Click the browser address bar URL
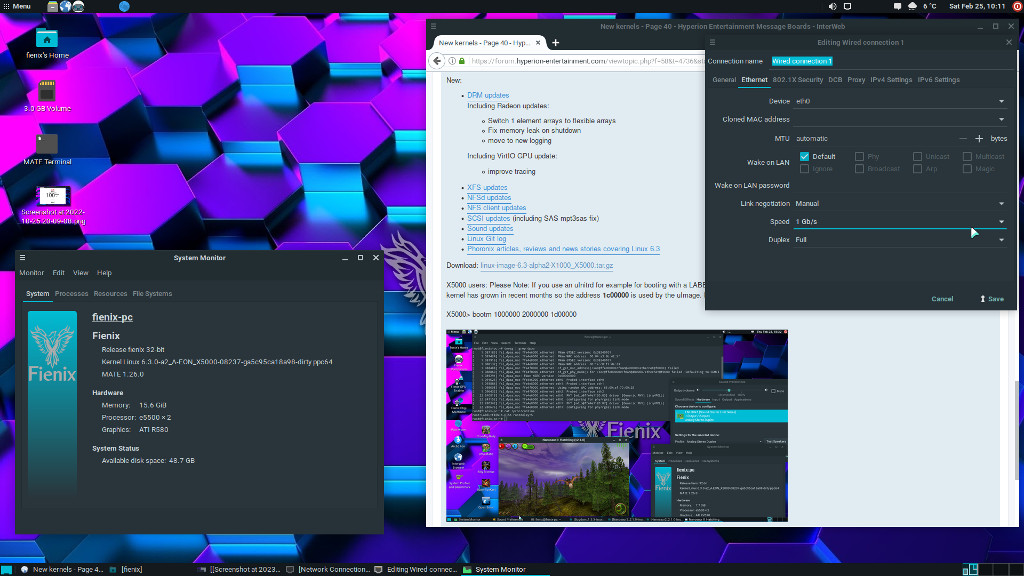Image resolution: width=1024 pixels, height=576 pixels. click(588, 61)
